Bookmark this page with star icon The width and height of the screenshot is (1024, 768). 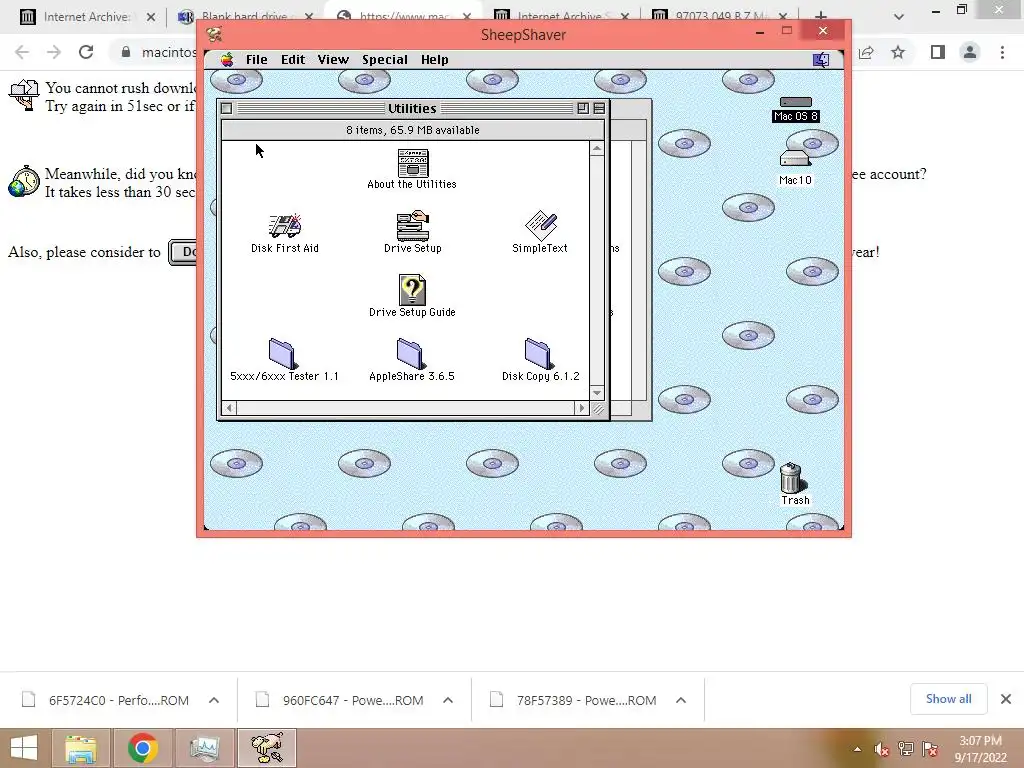point(898,52)
